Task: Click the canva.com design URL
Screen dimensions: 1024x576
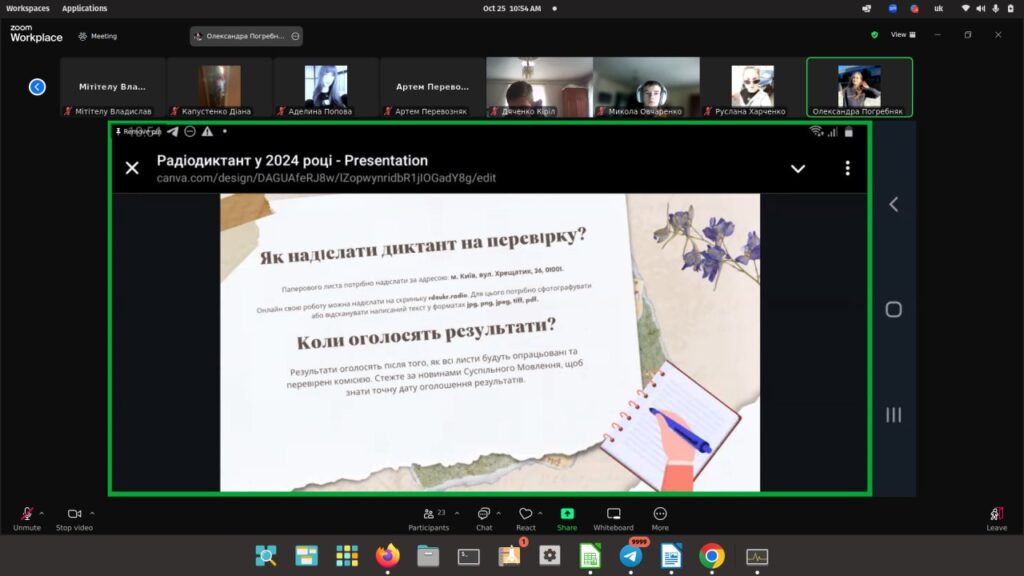Action: [326, 178]
